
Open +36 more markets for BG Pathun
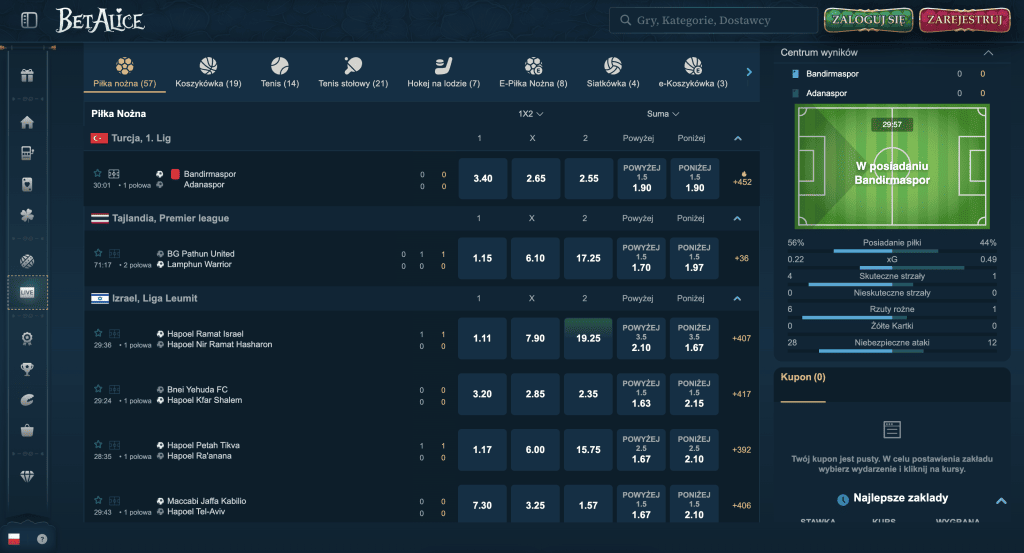[741, 259]
